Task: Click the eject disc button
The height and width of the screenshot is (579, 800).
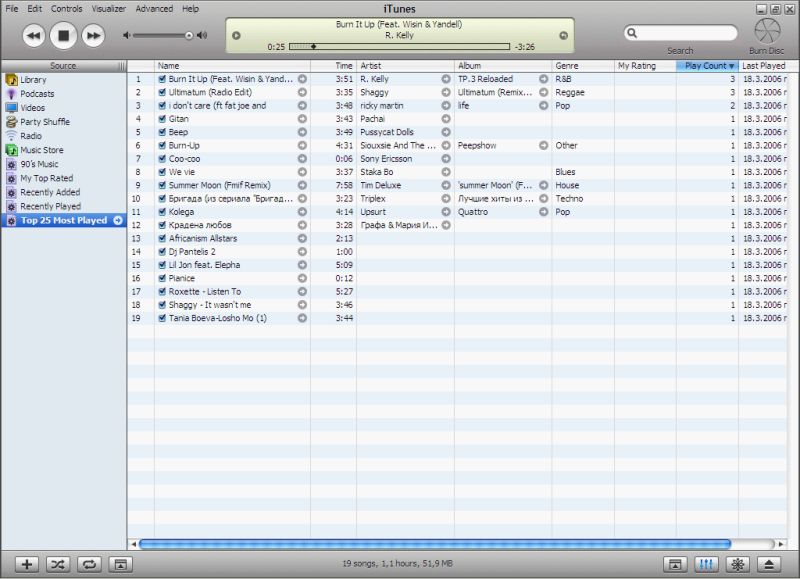Action: pos(769,564)
